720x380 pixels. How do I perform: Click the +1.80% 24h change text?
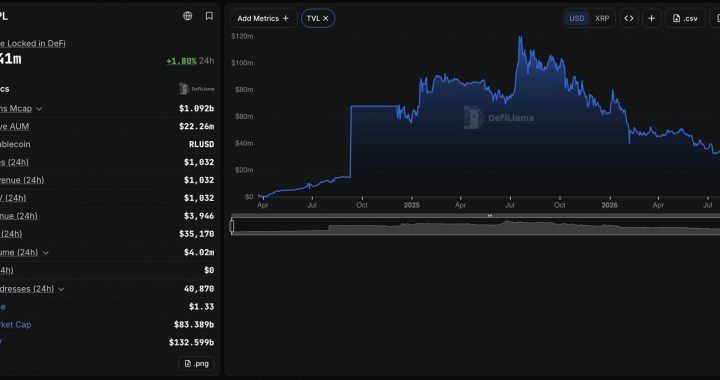[181, 61]
